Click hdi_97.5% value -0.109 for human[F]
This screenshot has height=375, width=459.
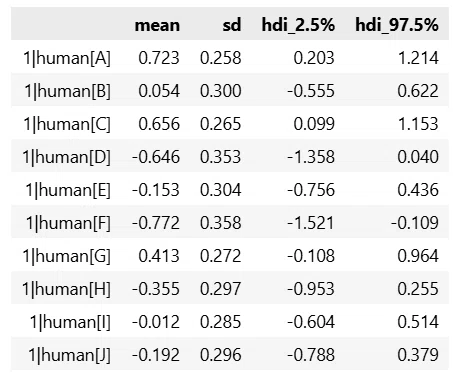(x=415, y=223)
